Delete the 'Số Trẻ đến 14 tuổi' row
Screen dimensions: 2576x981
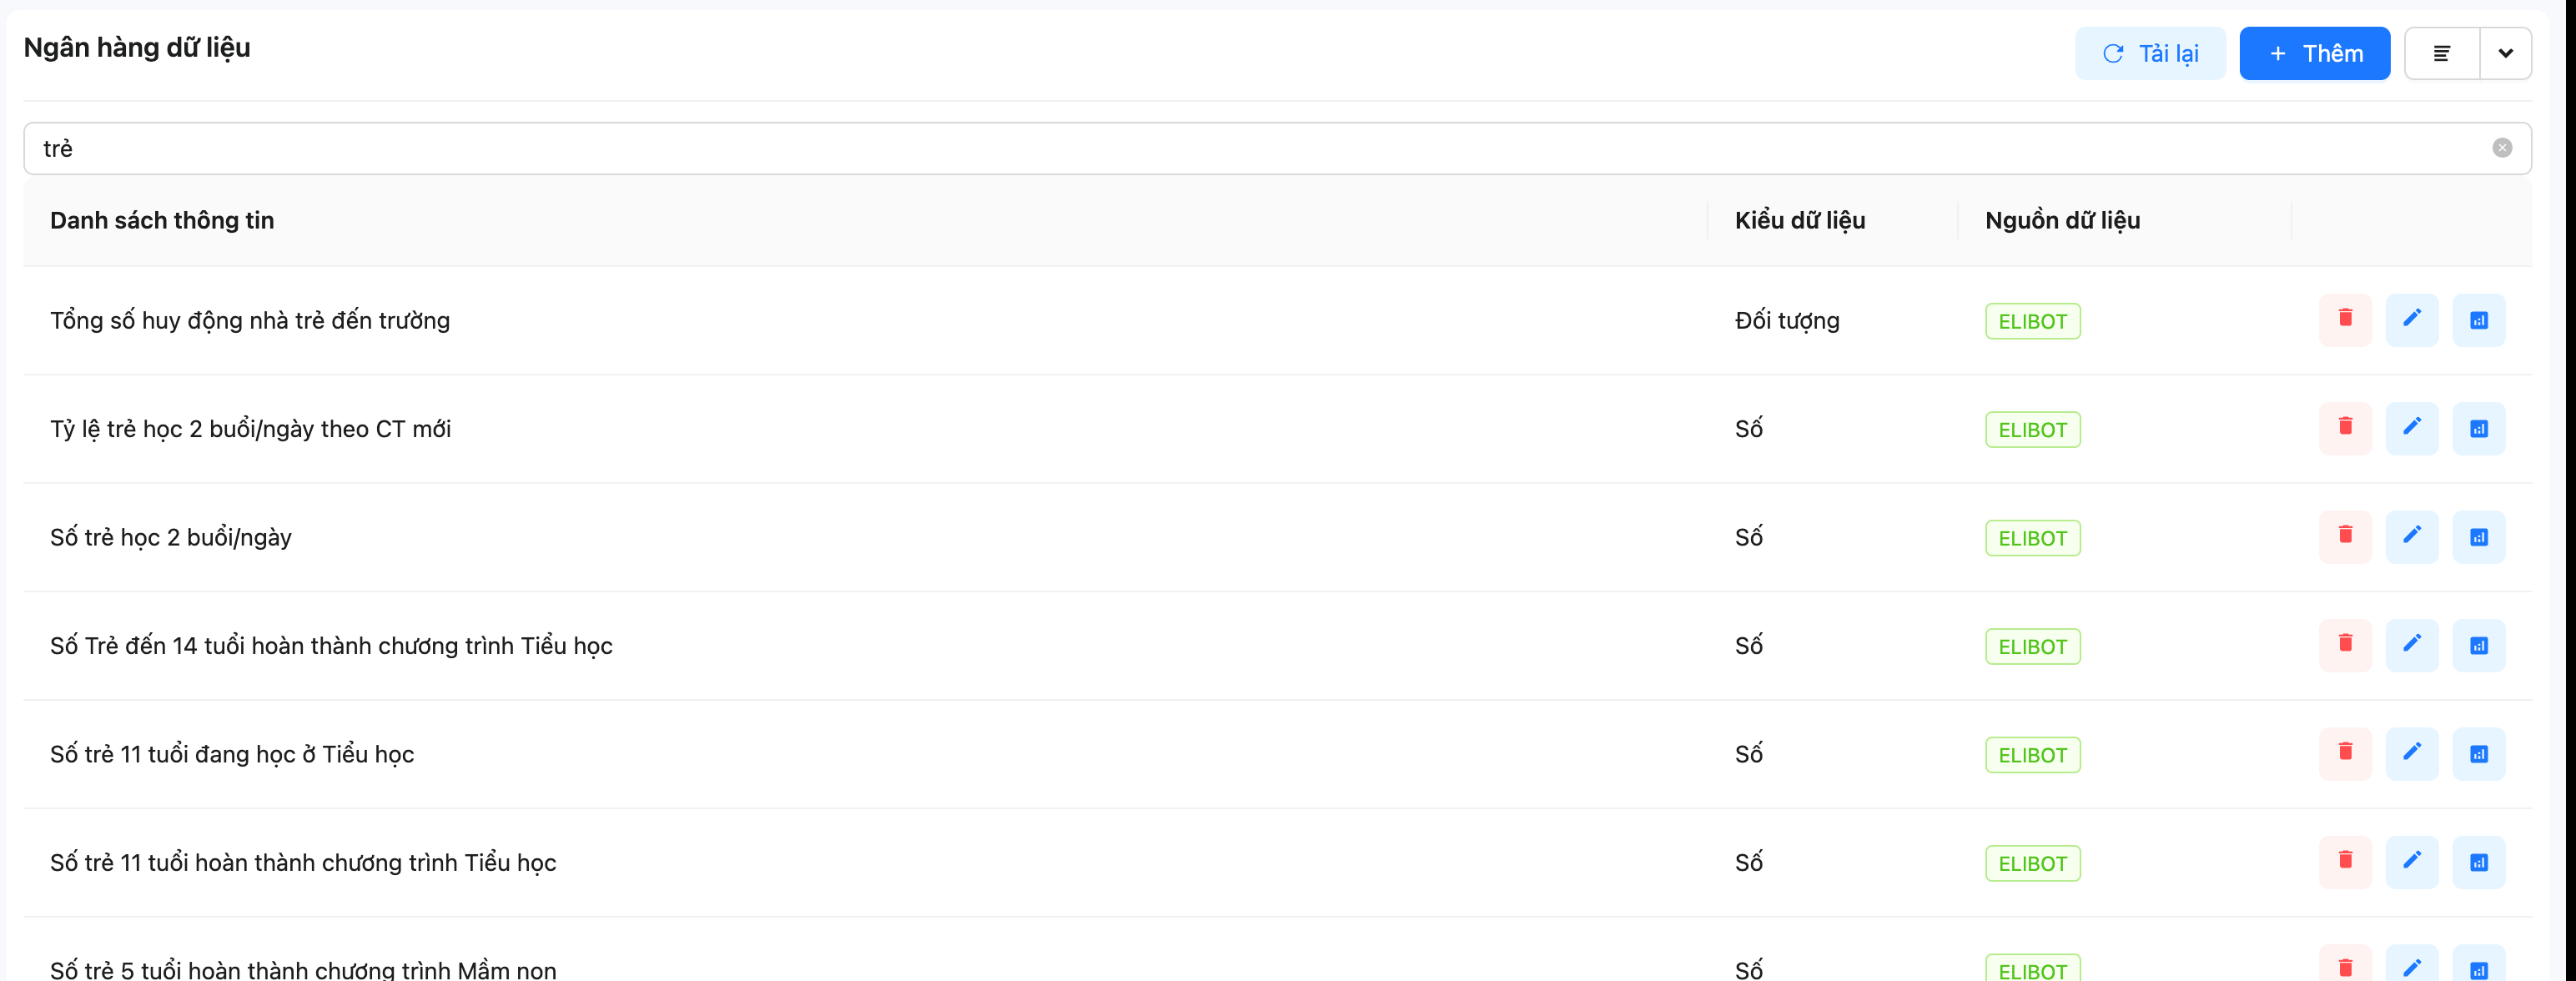(2344, 645)
